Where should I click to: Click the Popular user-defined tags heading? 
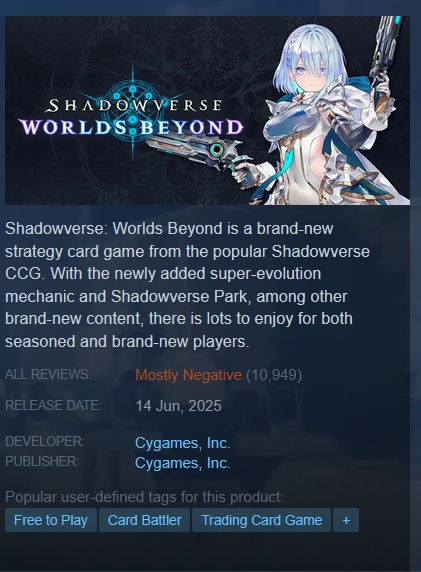[144, 497]
